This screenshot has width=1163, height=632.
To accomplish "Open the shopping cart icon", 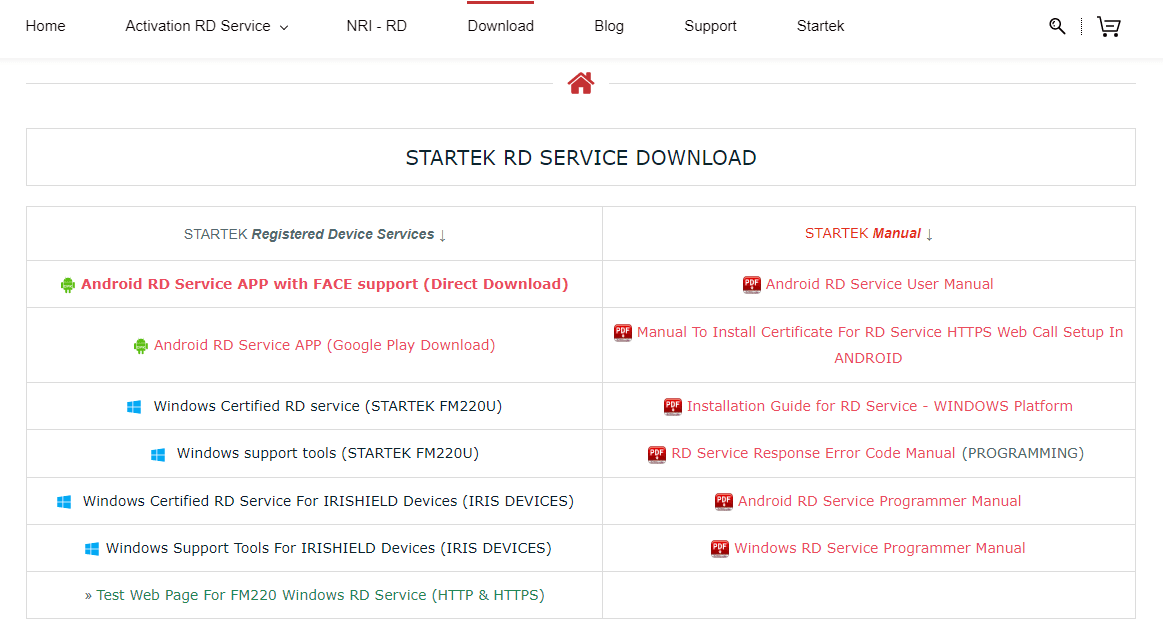I will (x=1109, y=27).
